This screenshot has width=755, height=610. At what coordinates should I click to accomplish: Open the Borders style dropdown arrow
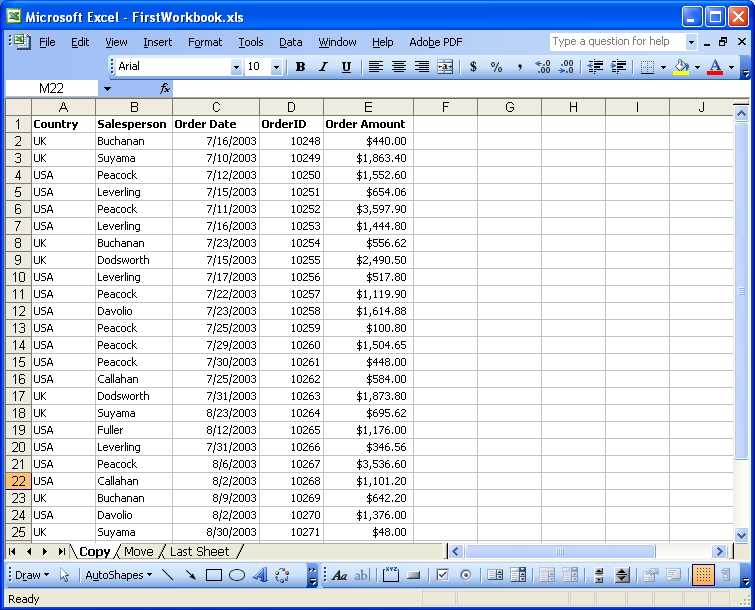pyautogui.click(x=663, y=67)
